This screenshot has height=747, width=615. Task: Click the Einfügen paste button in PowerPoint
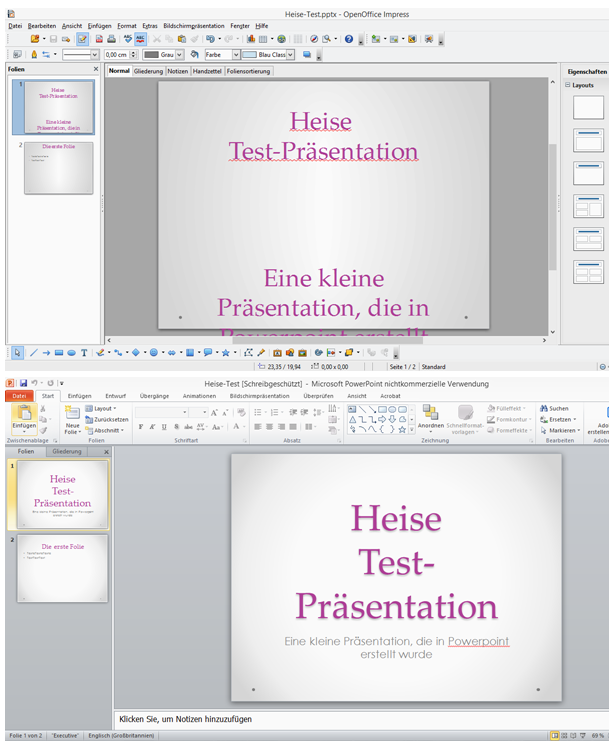(x=24, y=417)
